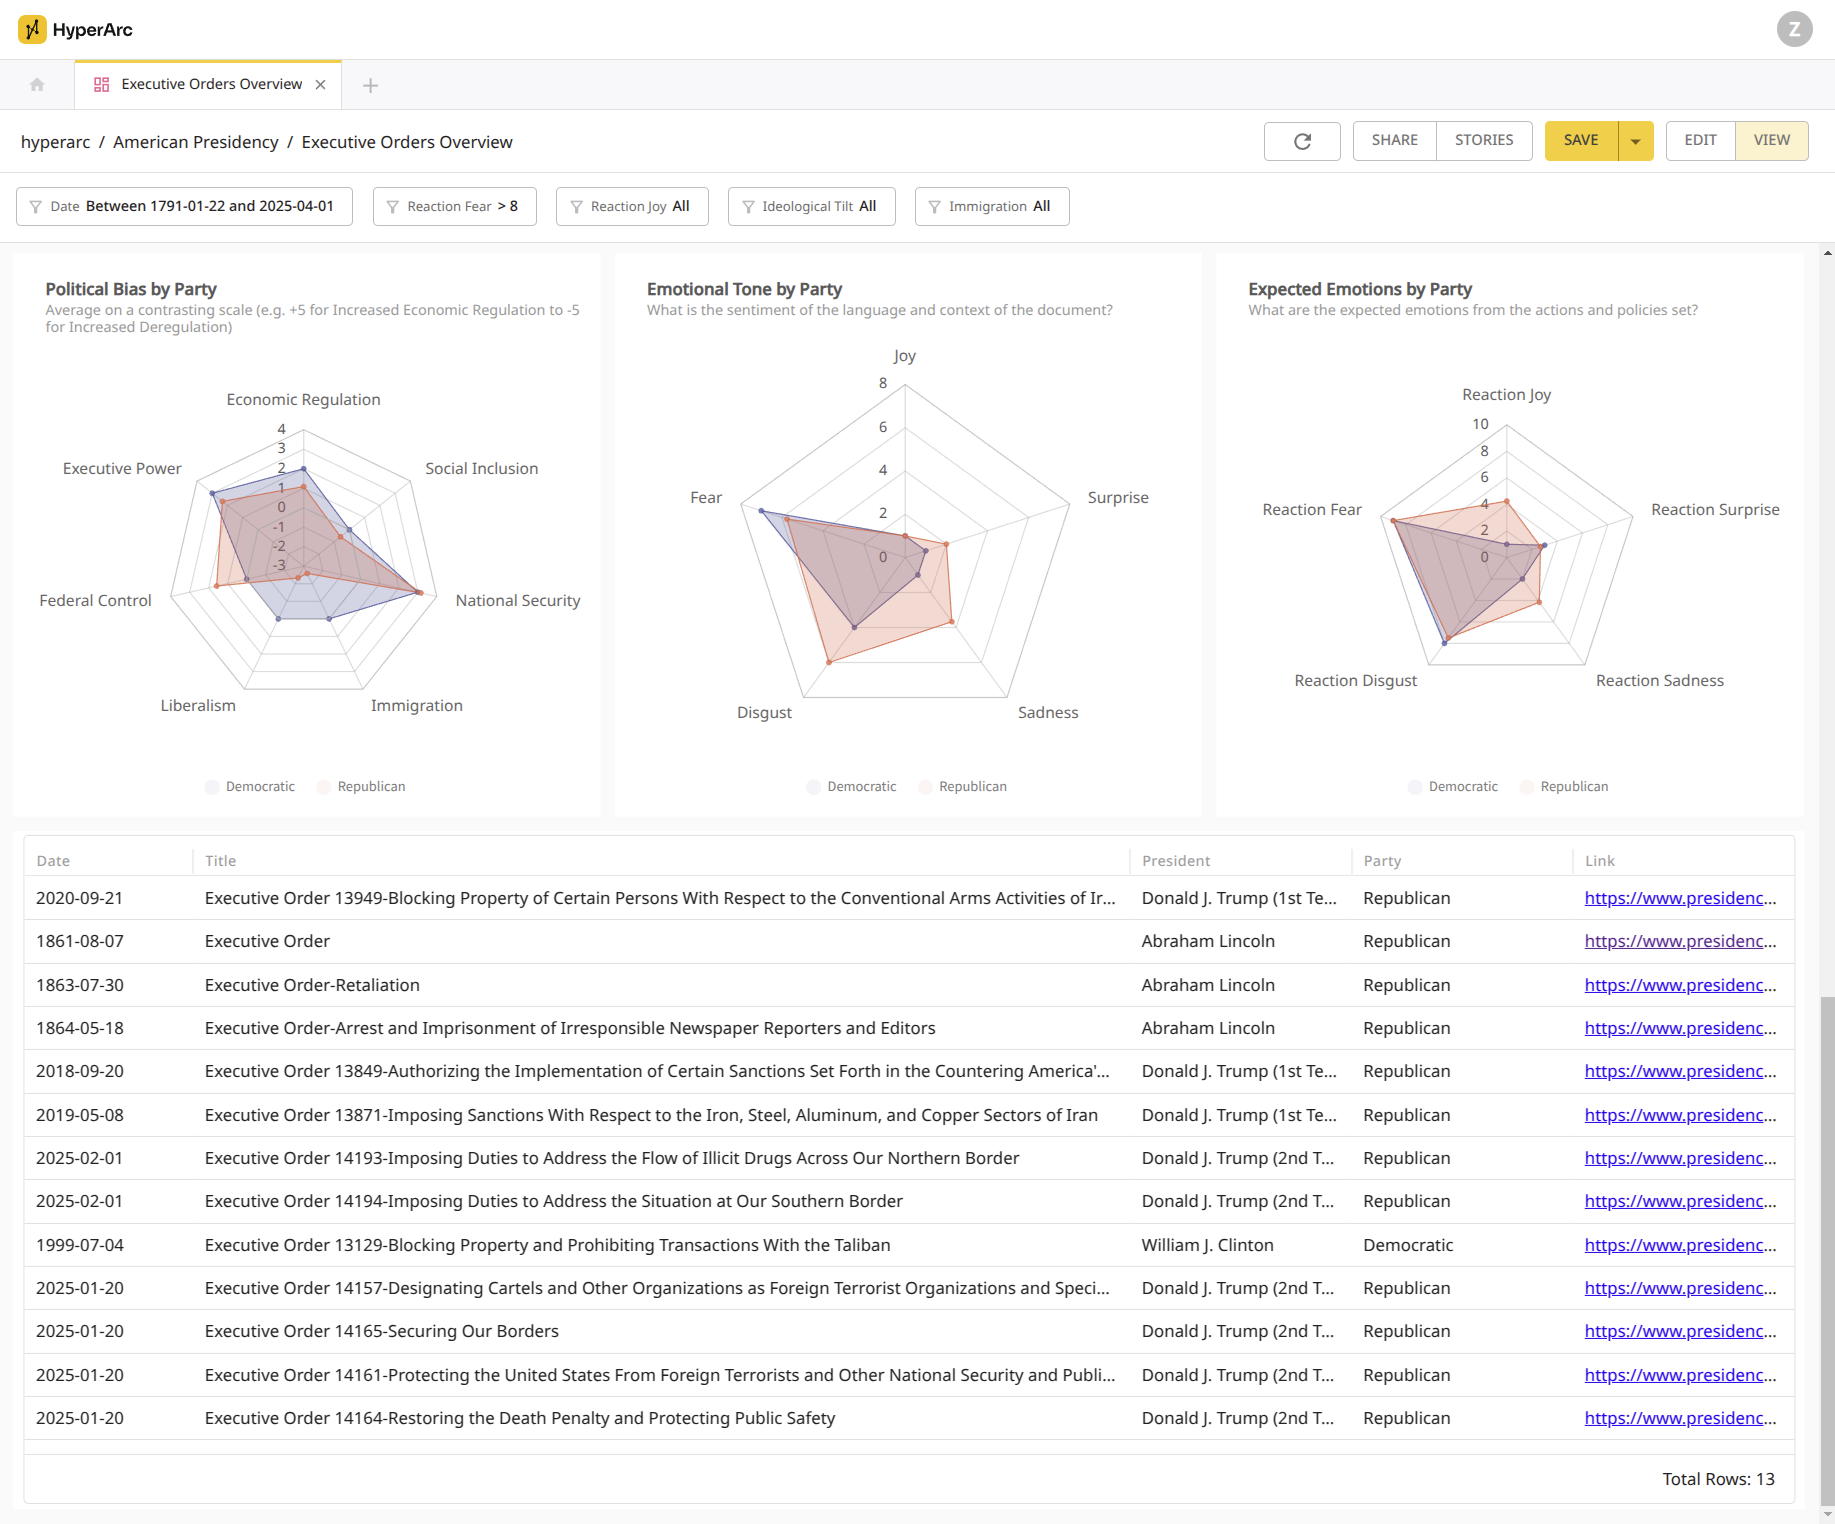Click the National Security axis label
This screenshot has height=1524, width=1835.
click(x=518, y=601)
